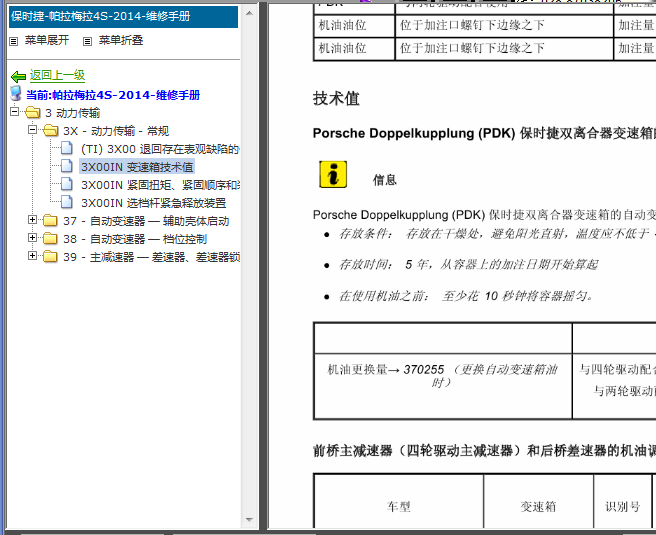Image resolution: width=656 pixels, height=535 pixels.
Task: Select 3X - 动力传输 - 常规 item
Action: 116,131
